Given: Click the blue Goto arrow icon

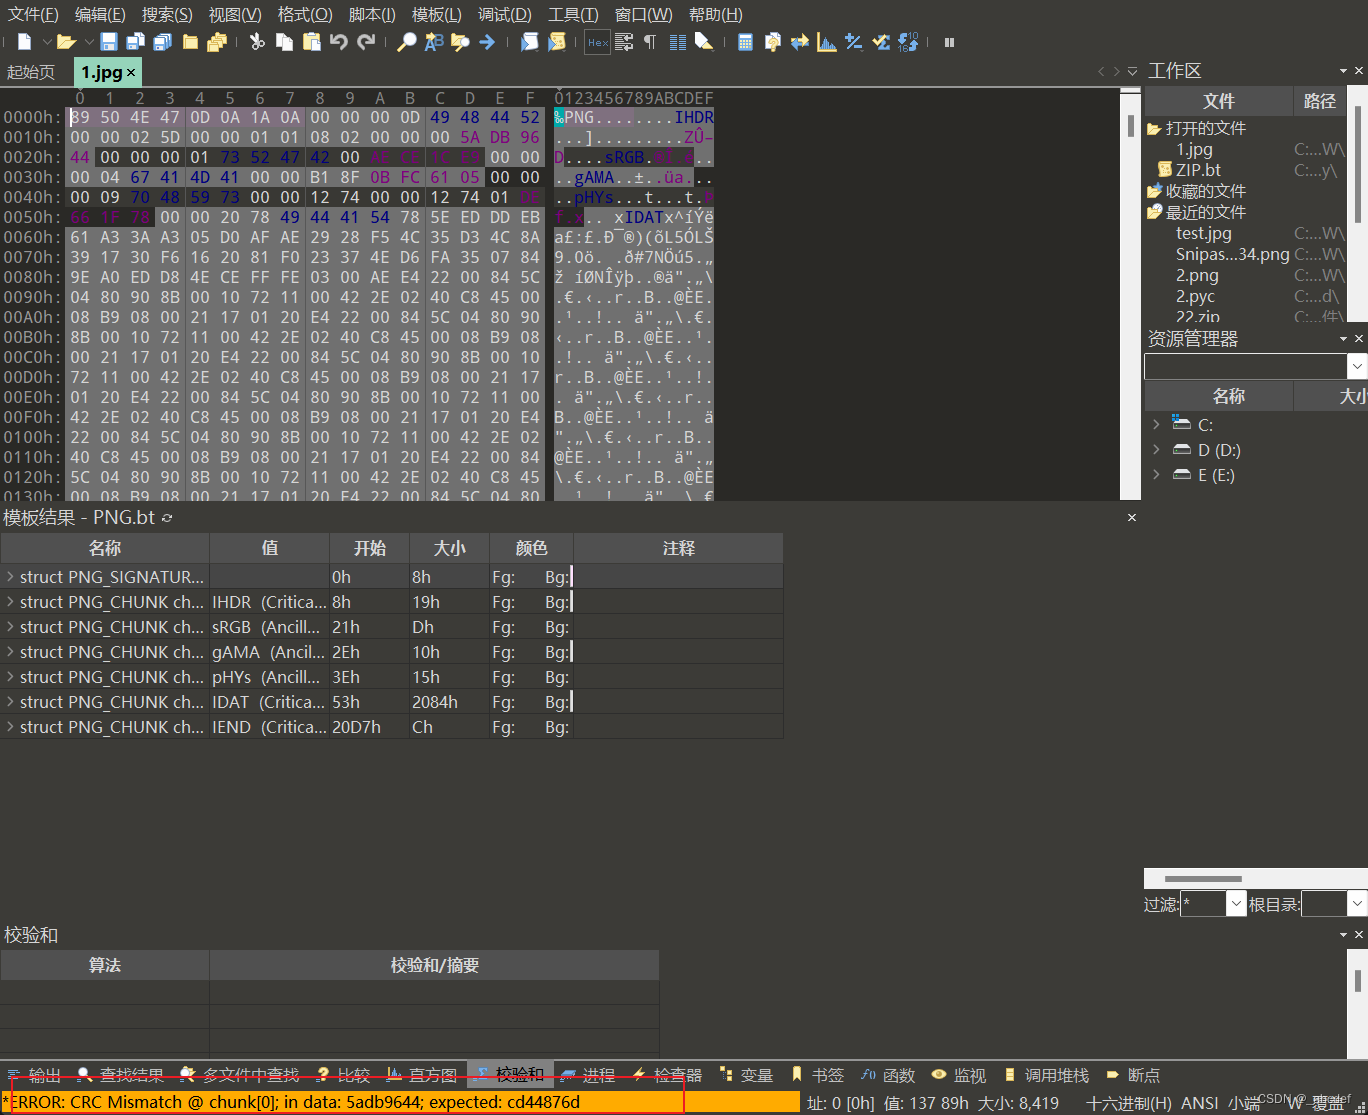Looking at the screenshot, I should click(x=487, y=42).
